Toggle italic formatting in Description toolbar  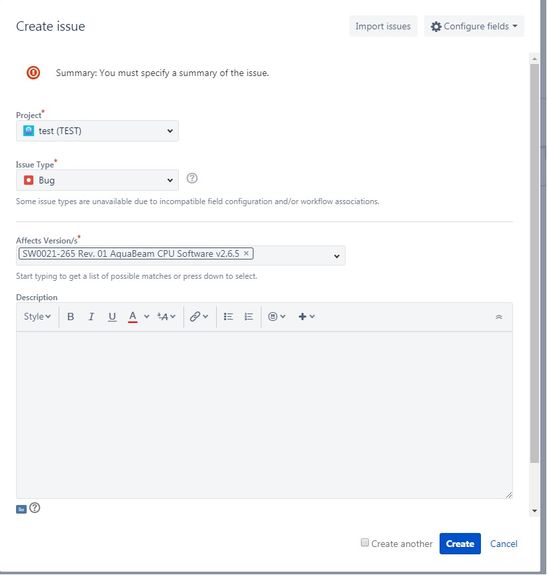pyautogui.click(x=91, y=316)
